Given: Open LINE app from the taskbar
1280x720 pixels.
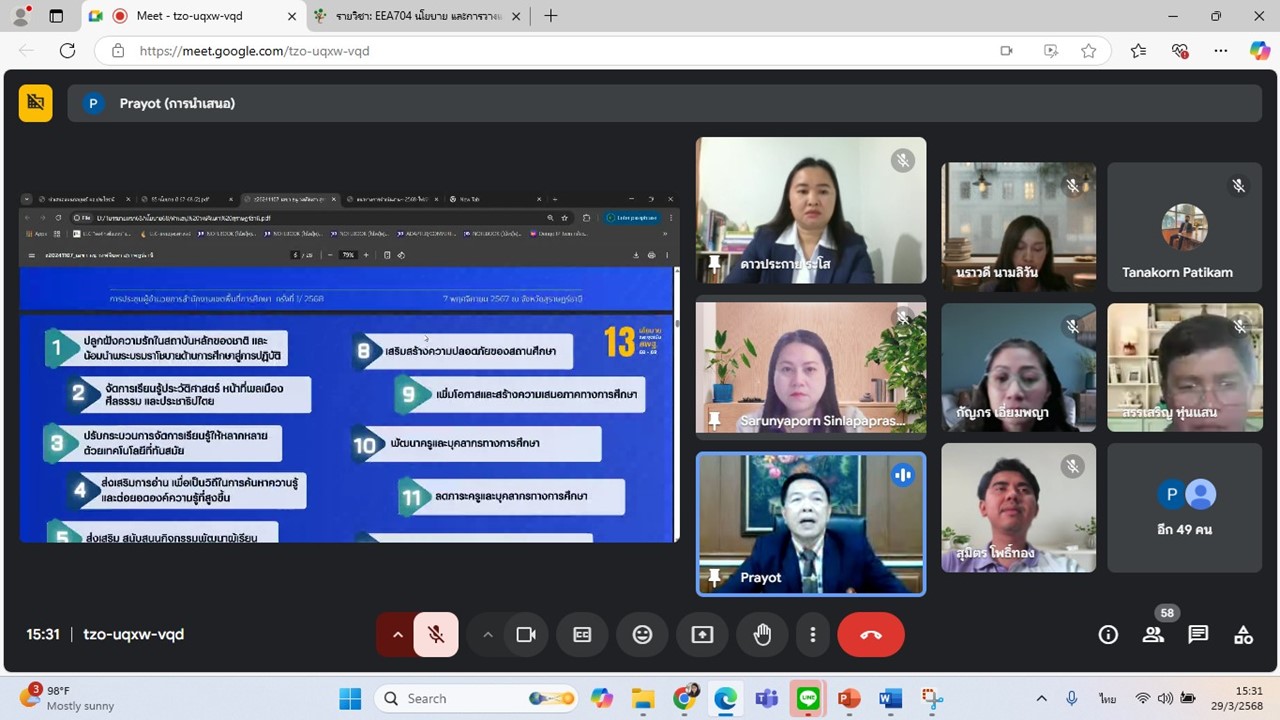Looking at the screenshot, I should (x=808, y=698).
